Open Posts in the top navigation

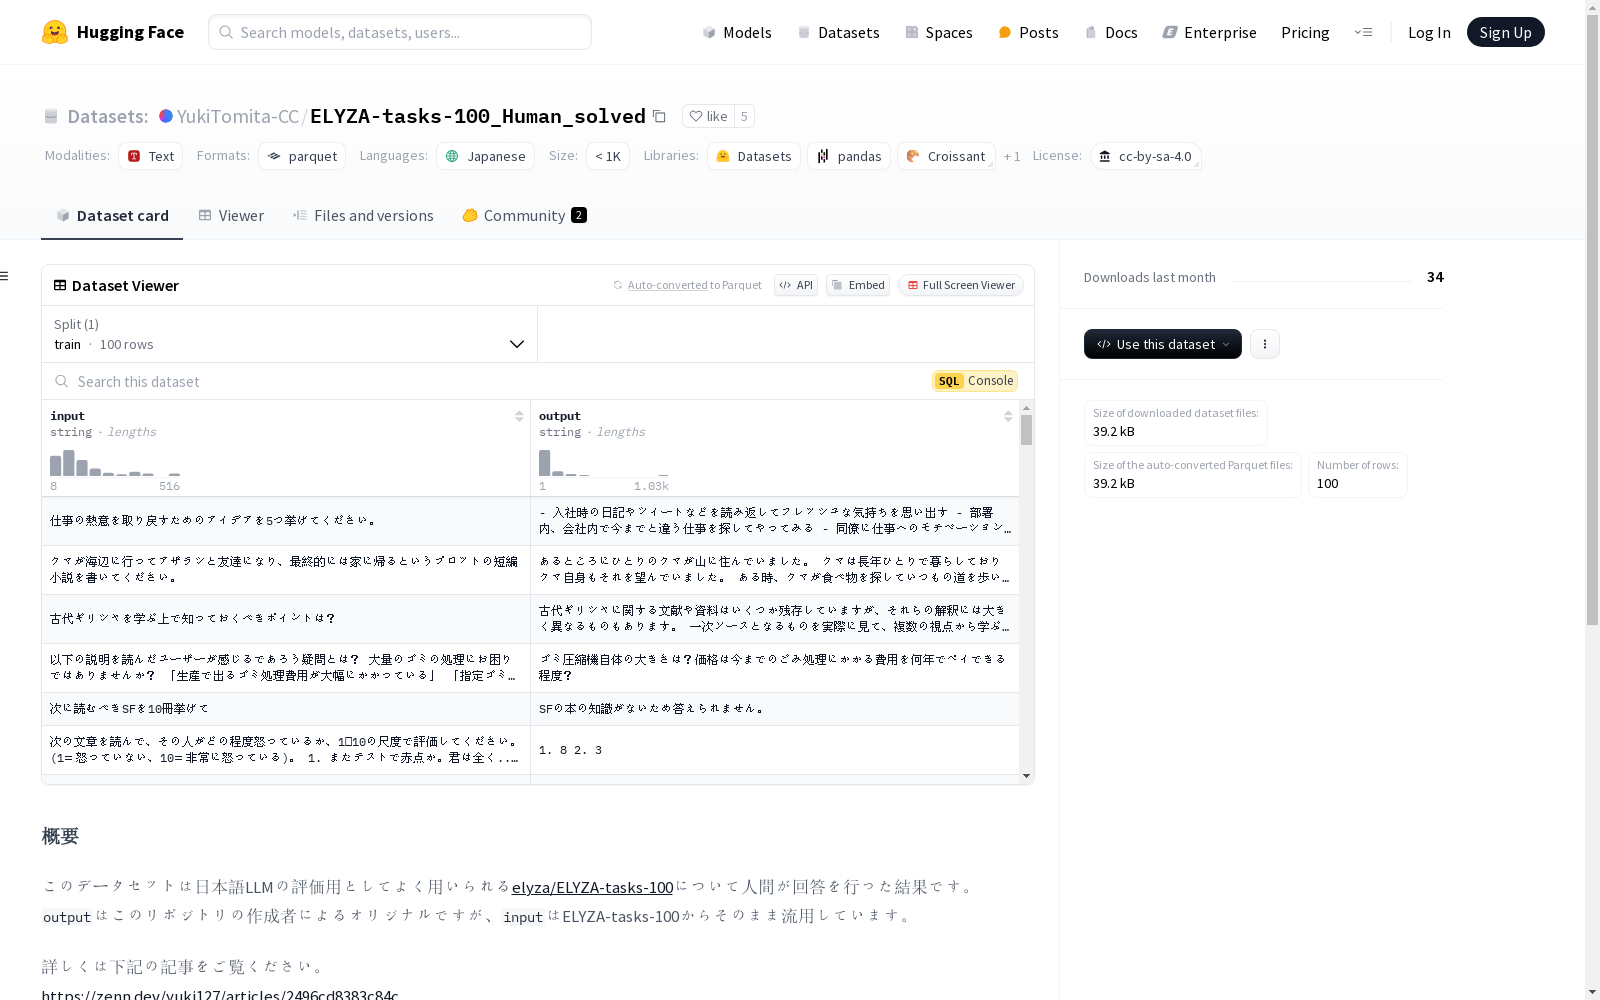1028,32
